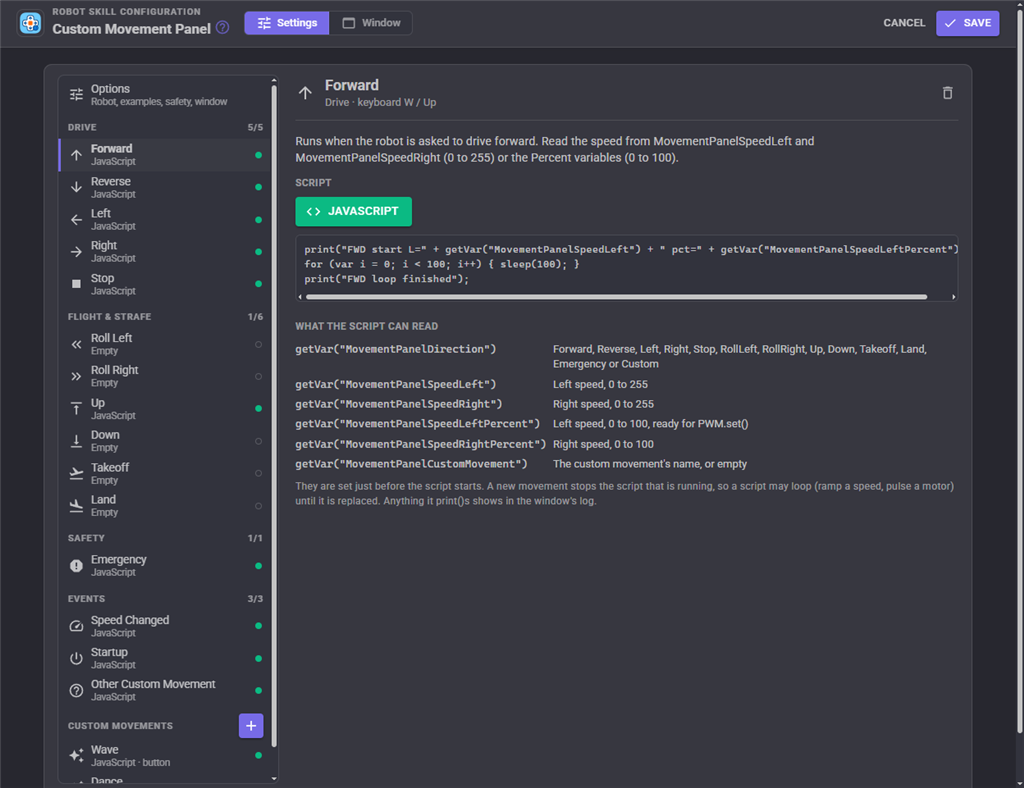Image resolution: width=1024 pixels, height=788 pixels.
Task: Select the Stop square icon
Action: tap(76, 284)
